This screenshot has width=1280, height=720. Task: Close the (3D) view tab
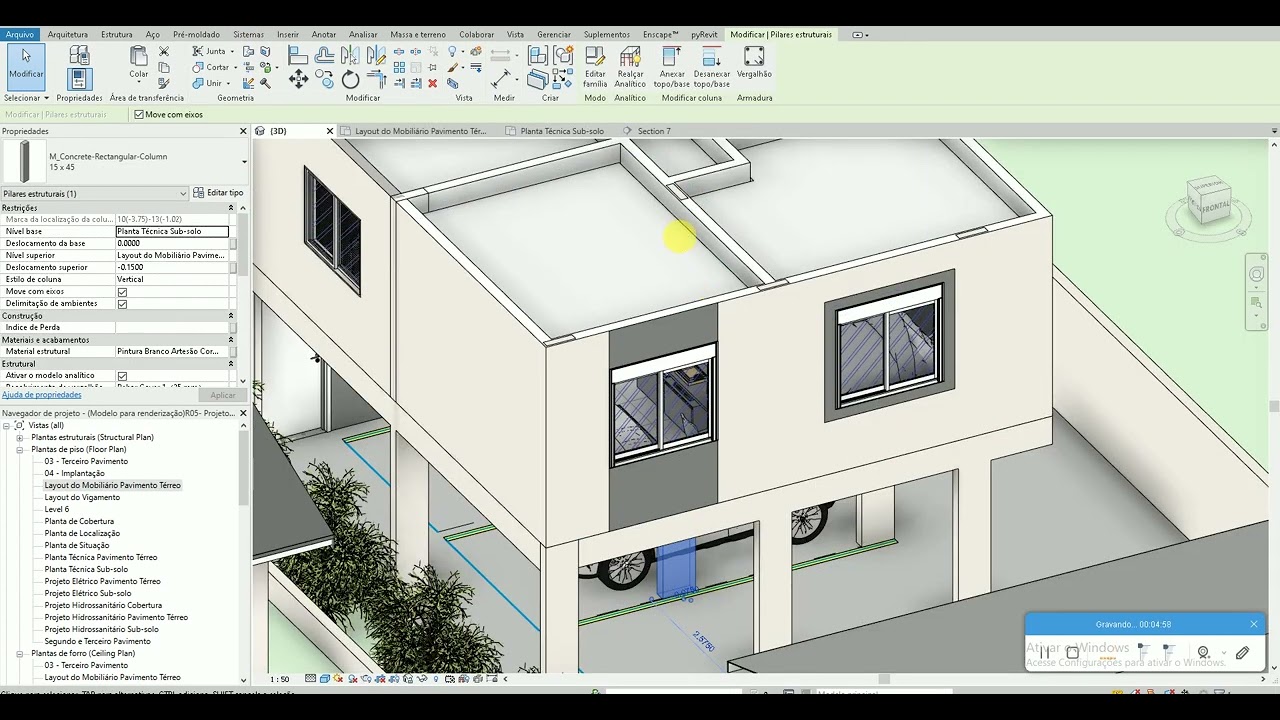pyautogui.click(x=330, y=131)
